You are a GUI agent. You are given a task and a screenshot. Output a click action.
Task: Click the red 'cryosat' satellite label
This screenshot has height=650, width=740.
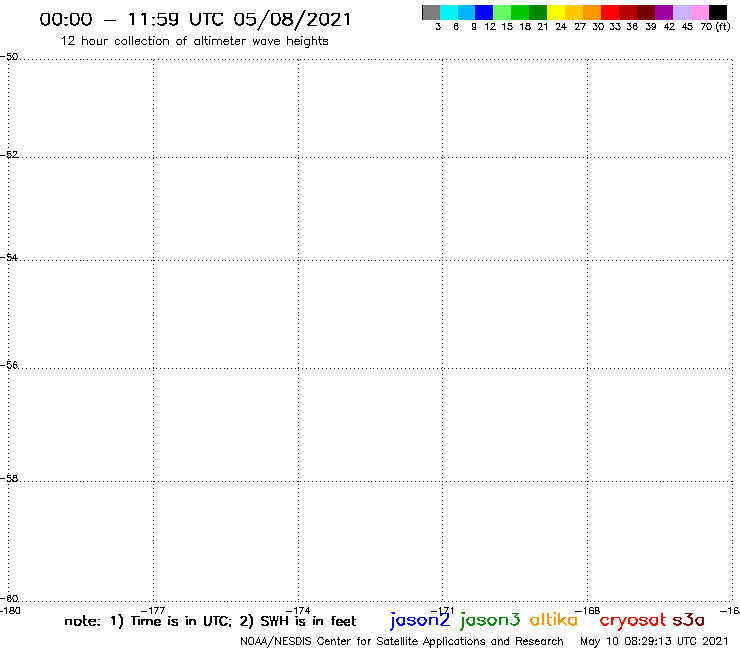pos(633,620)
